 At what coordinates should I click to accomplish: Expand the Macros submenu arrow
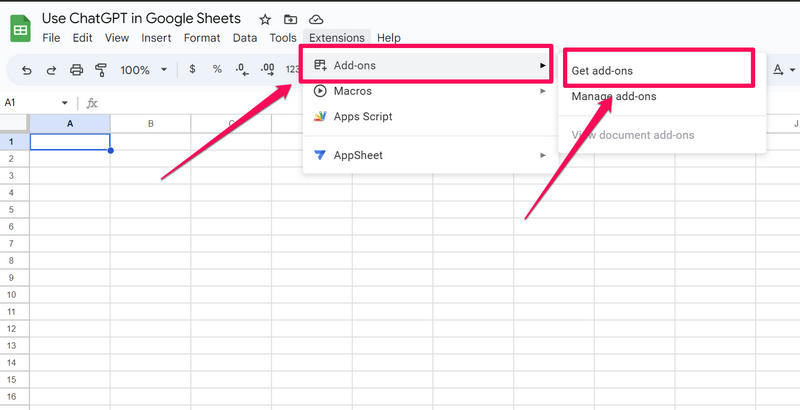(x=543, y=91)
